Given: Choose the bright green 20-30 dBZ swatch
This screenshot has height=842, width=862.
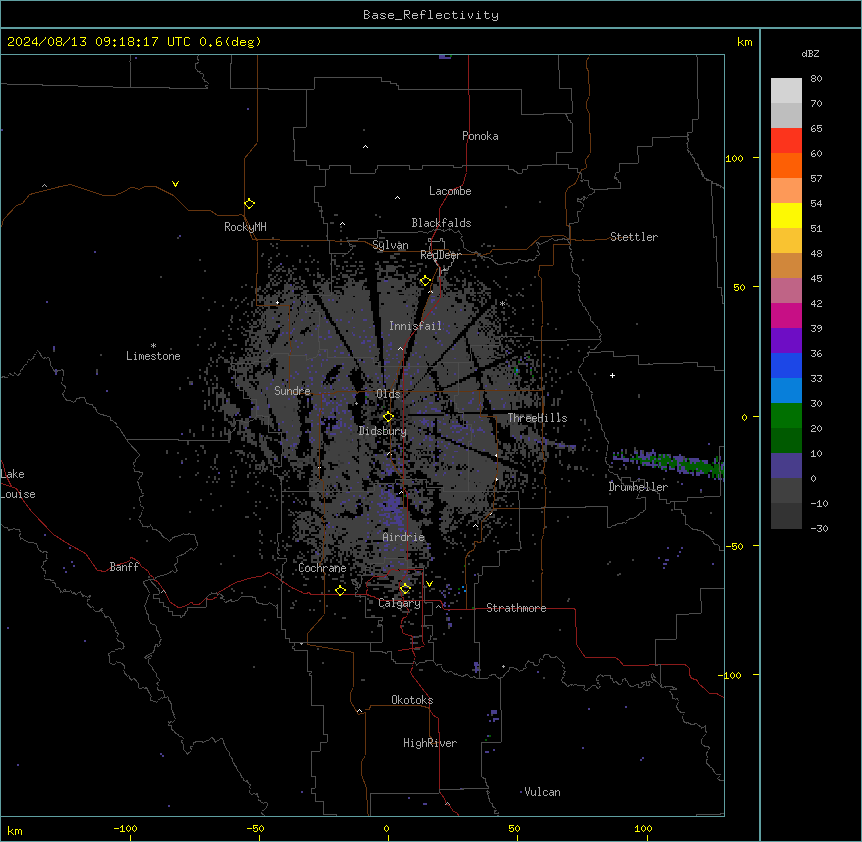Looking at the screenshot, I should click(x=786, y=416).
